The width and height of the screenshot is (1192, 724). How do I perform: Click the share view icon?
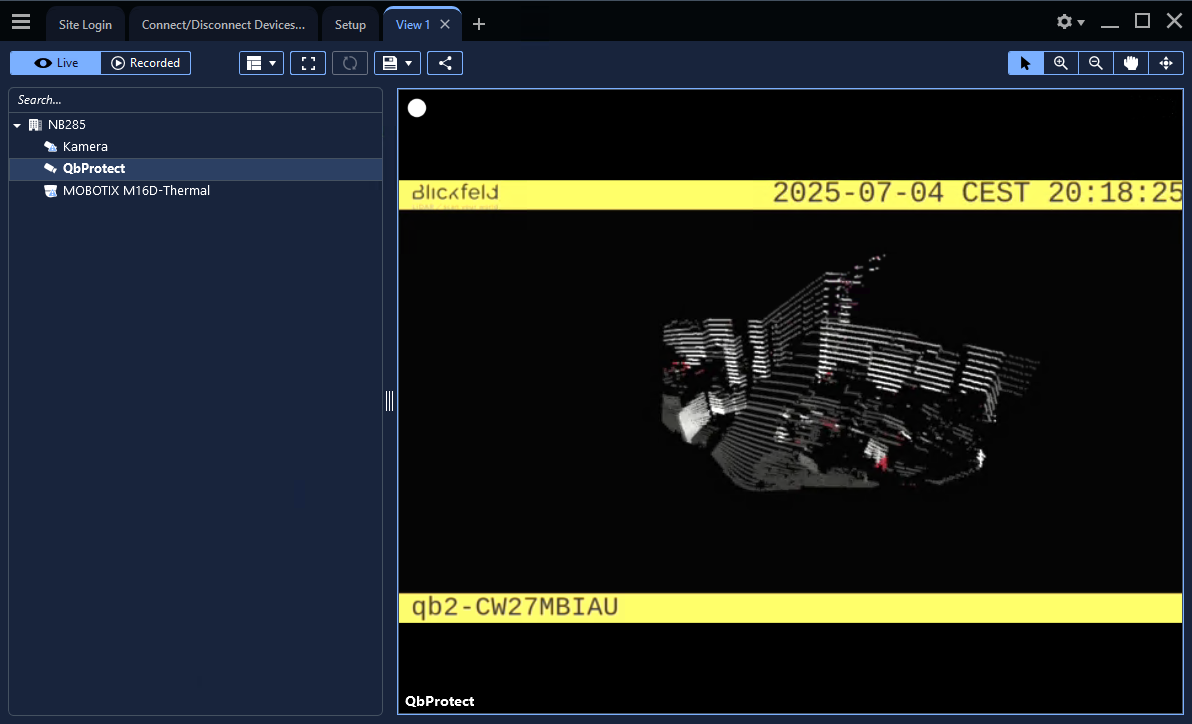tap(445, 63)
